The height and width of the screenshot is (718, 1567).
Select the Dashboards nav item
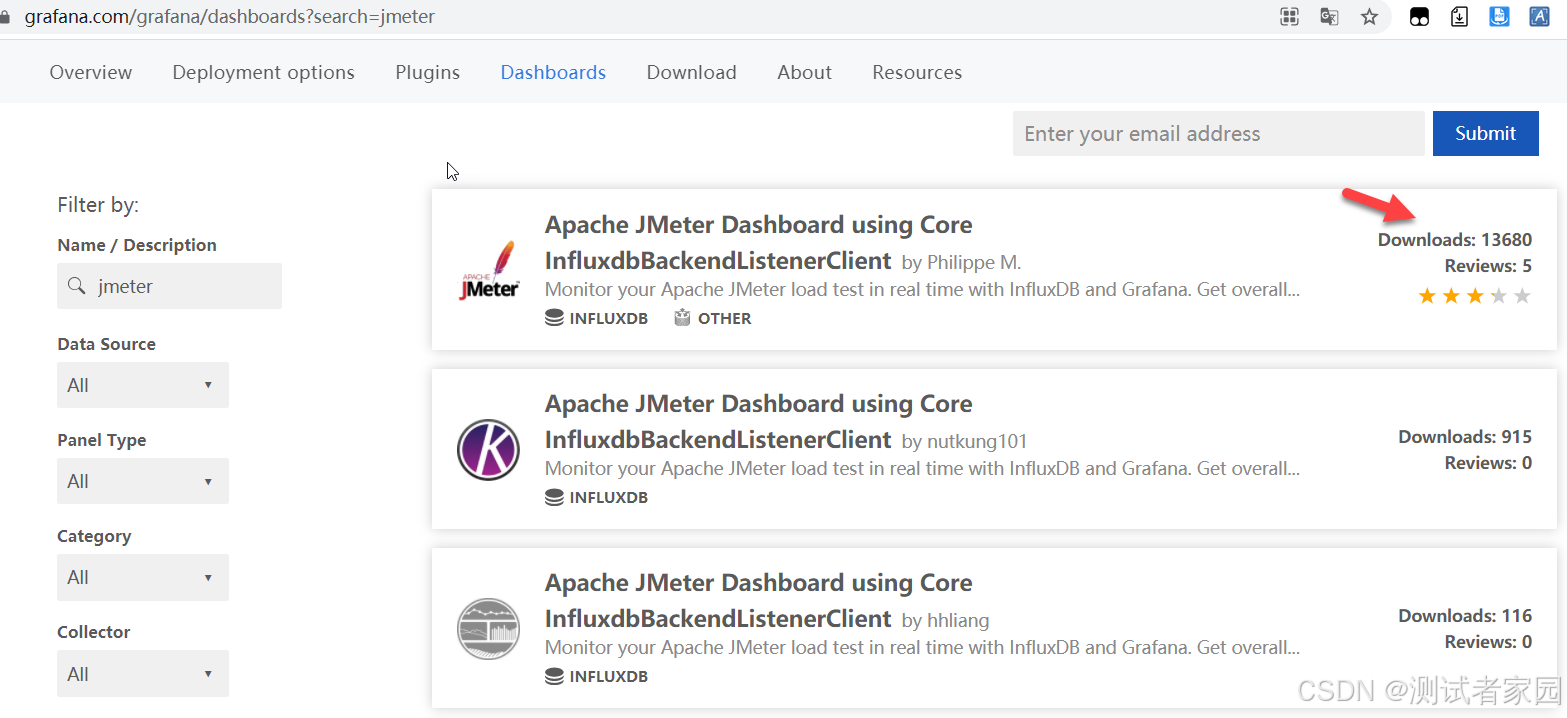click(x=553, y=72)
